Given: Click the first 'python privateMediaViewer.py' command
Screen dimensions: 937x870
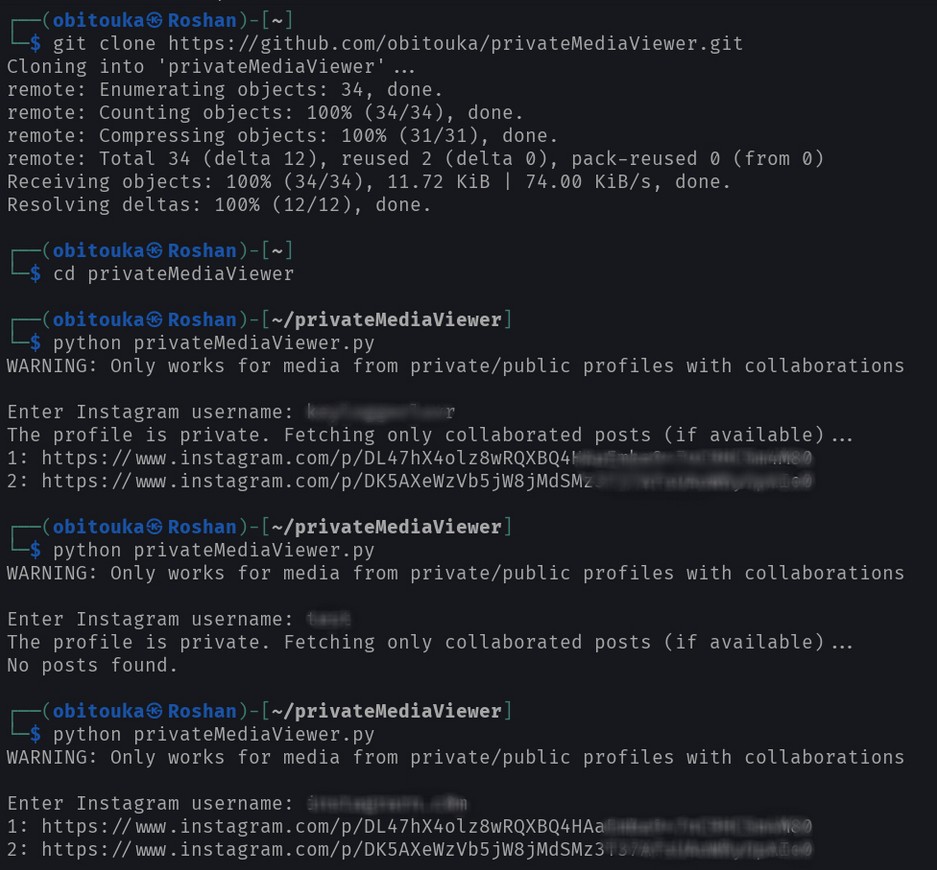Looking at the screenshot, I should [213, 343].
